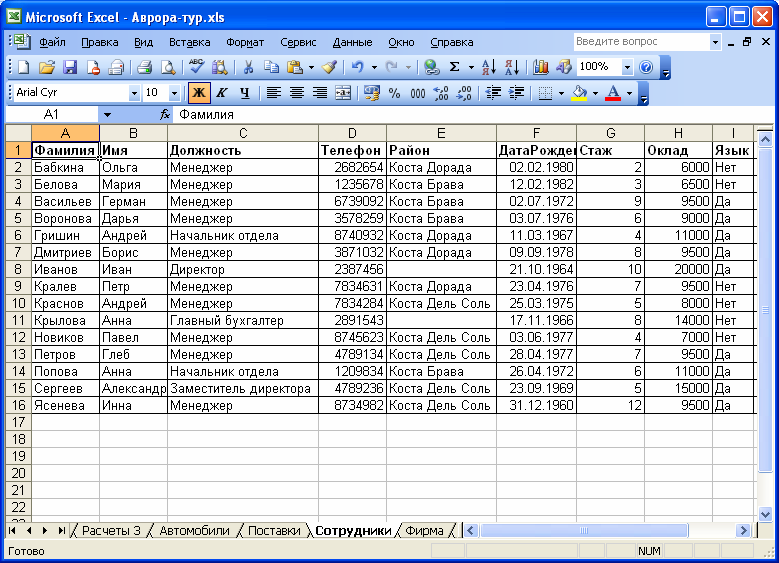
Task: Toggle bold Ж formatting button
Action: coord(199,93)
